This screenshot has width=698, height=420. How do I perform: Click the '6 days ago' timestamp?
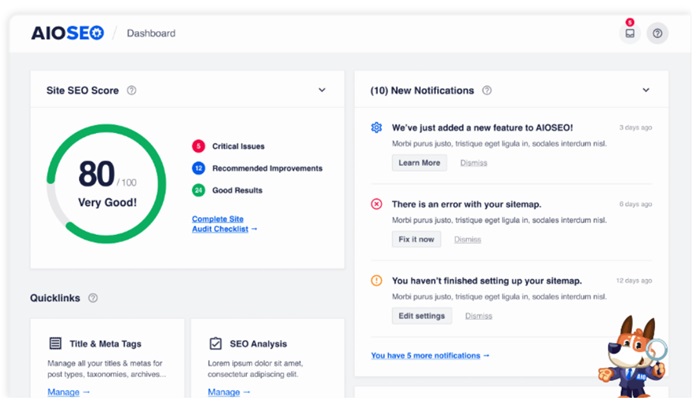click(636, 204)
